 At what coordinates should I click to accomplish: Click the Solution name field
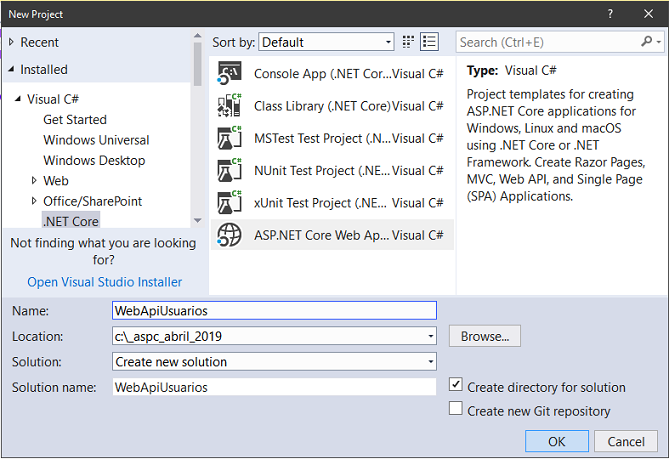(x=274, y=387)
